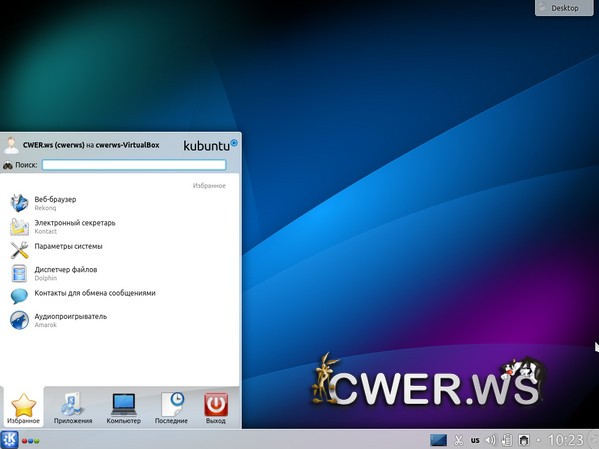The height and width of the screenshot is (449, 599).
Task: Click the 10:23 clock
Action: (565, 440)
